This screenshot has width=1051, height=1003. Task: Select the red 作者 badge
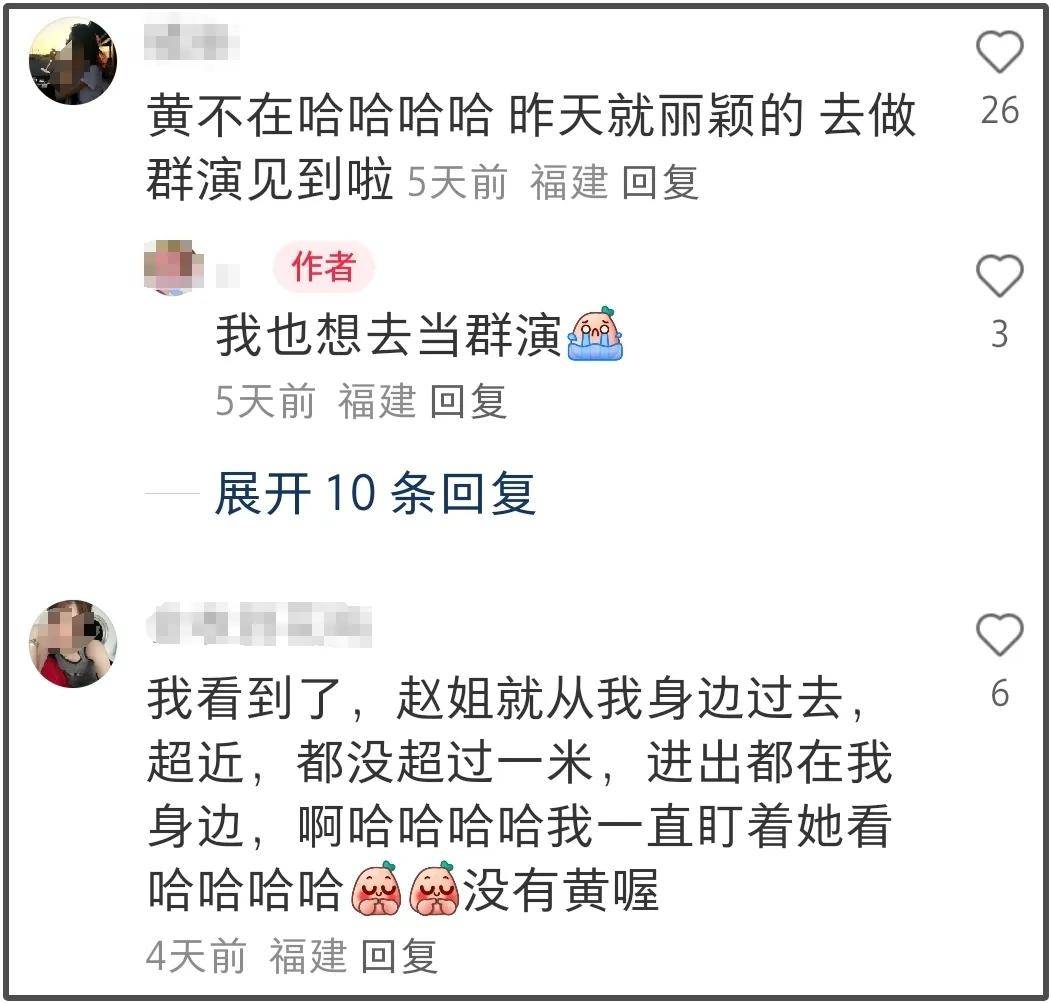pos(323,266)
